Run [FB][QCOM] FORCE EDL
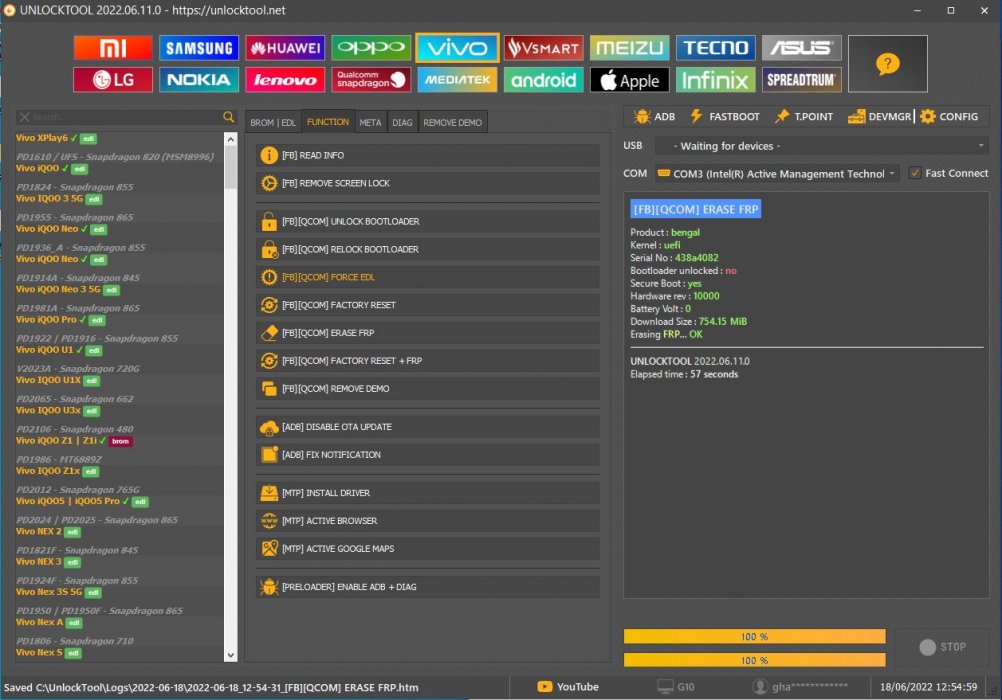The image size is (1002, 700). (x=428, y=277)
